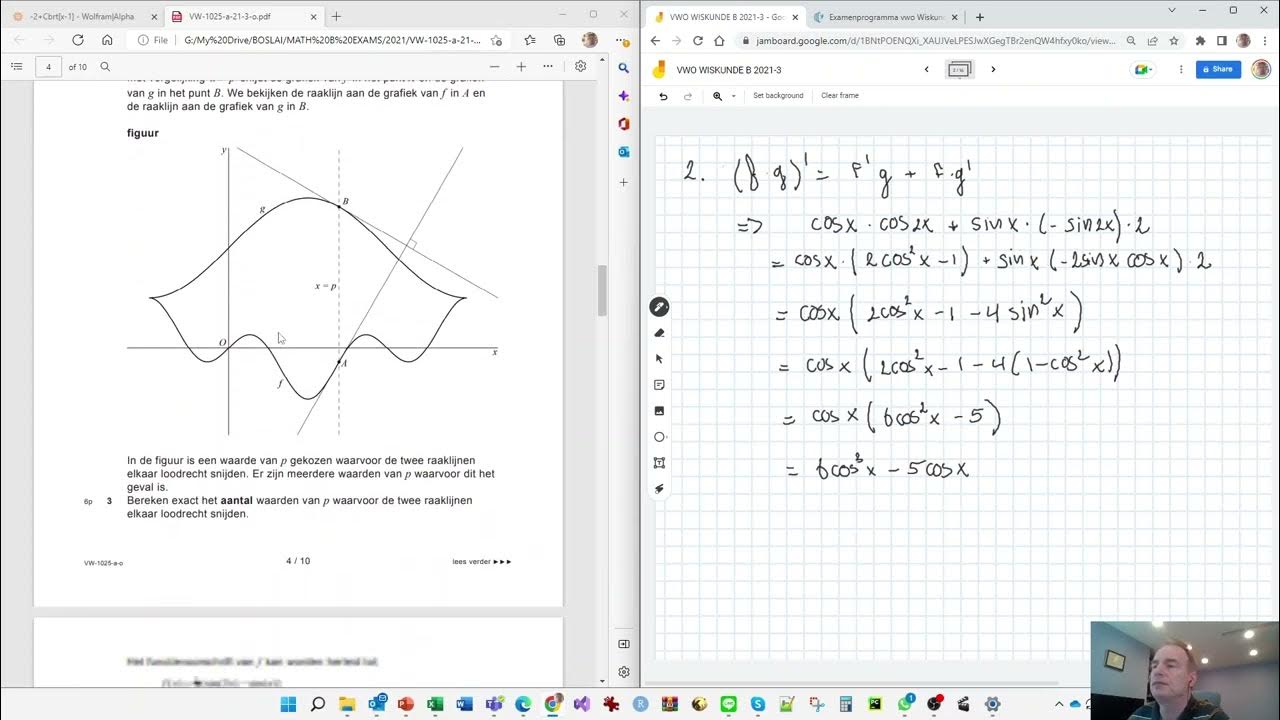Search within the PDF document
Viewport: 1280px width, 720px height.
[x=105, y=67]
